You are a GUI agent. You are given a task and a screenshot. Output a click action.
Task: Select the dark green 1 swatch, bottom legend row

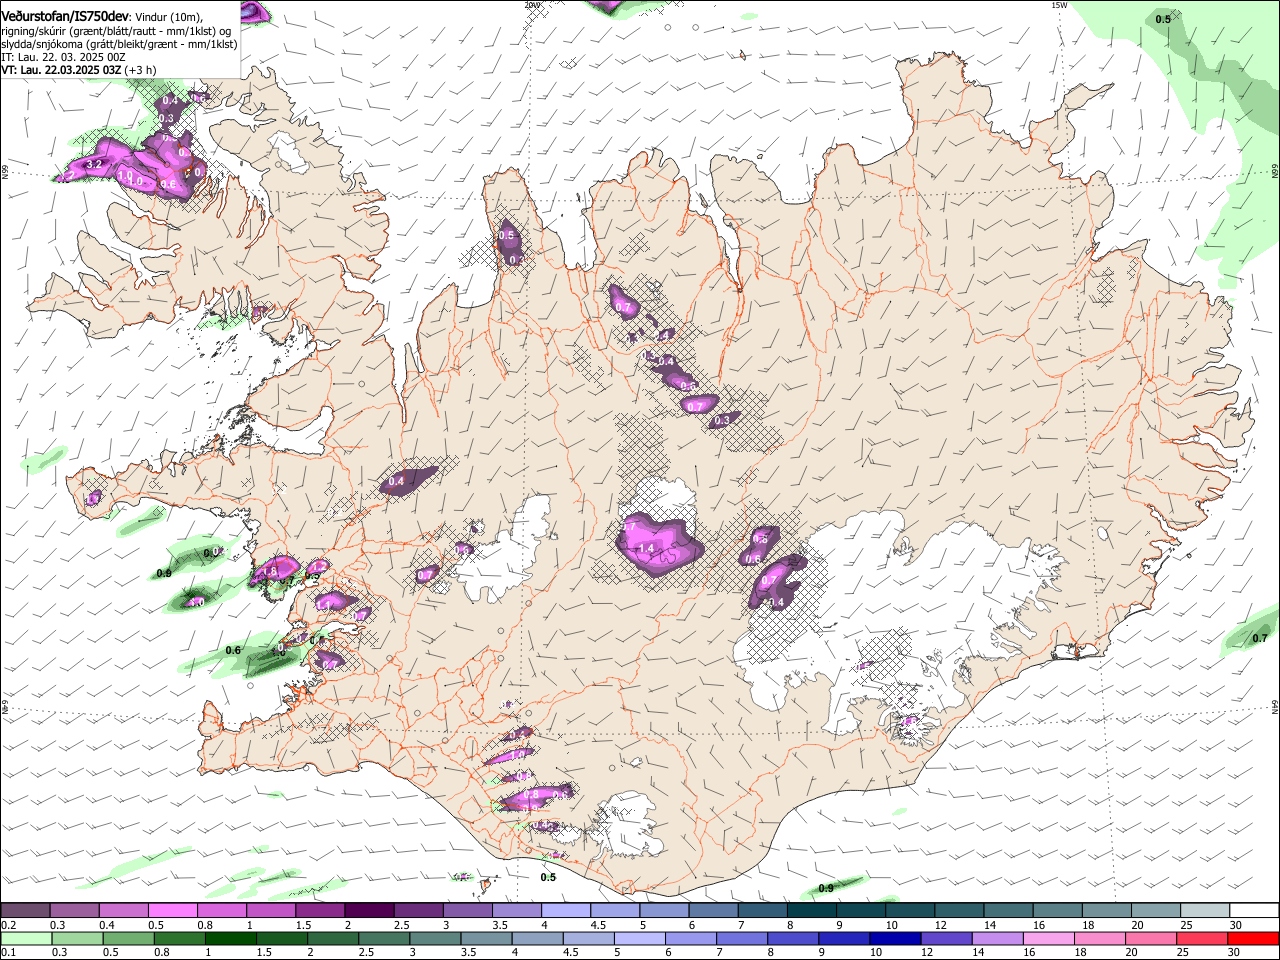pos(229,939)
